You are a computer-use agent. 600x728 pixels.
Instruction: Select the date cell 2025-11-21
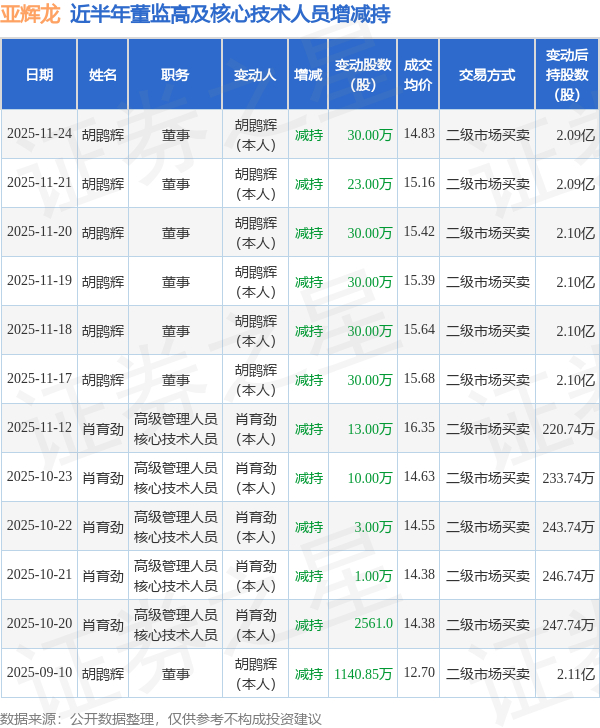pyautogui.click(x=39, y=183)
